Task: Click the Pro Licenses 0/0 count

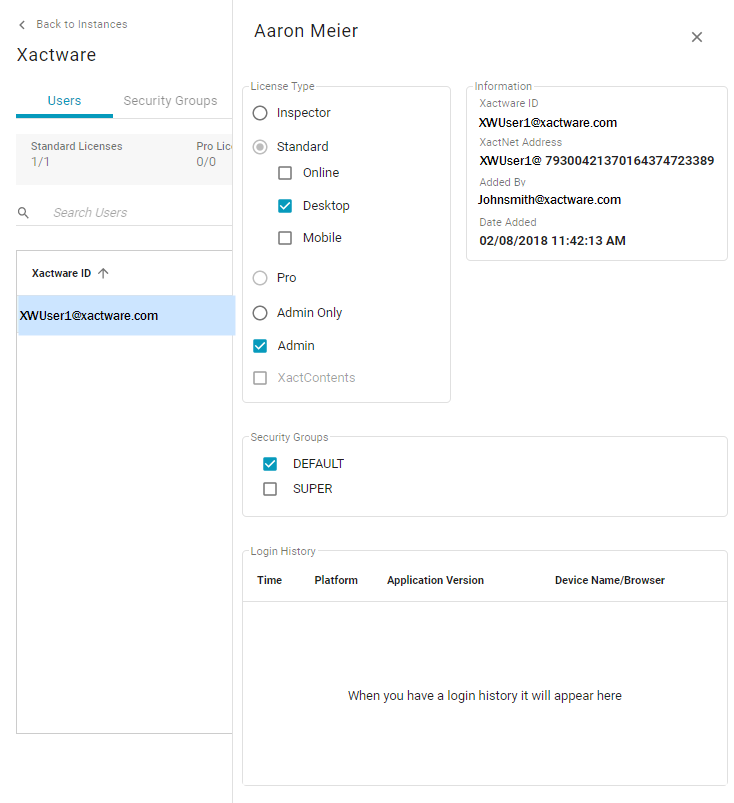Action: pyautogui.click(x=206, y=162)
